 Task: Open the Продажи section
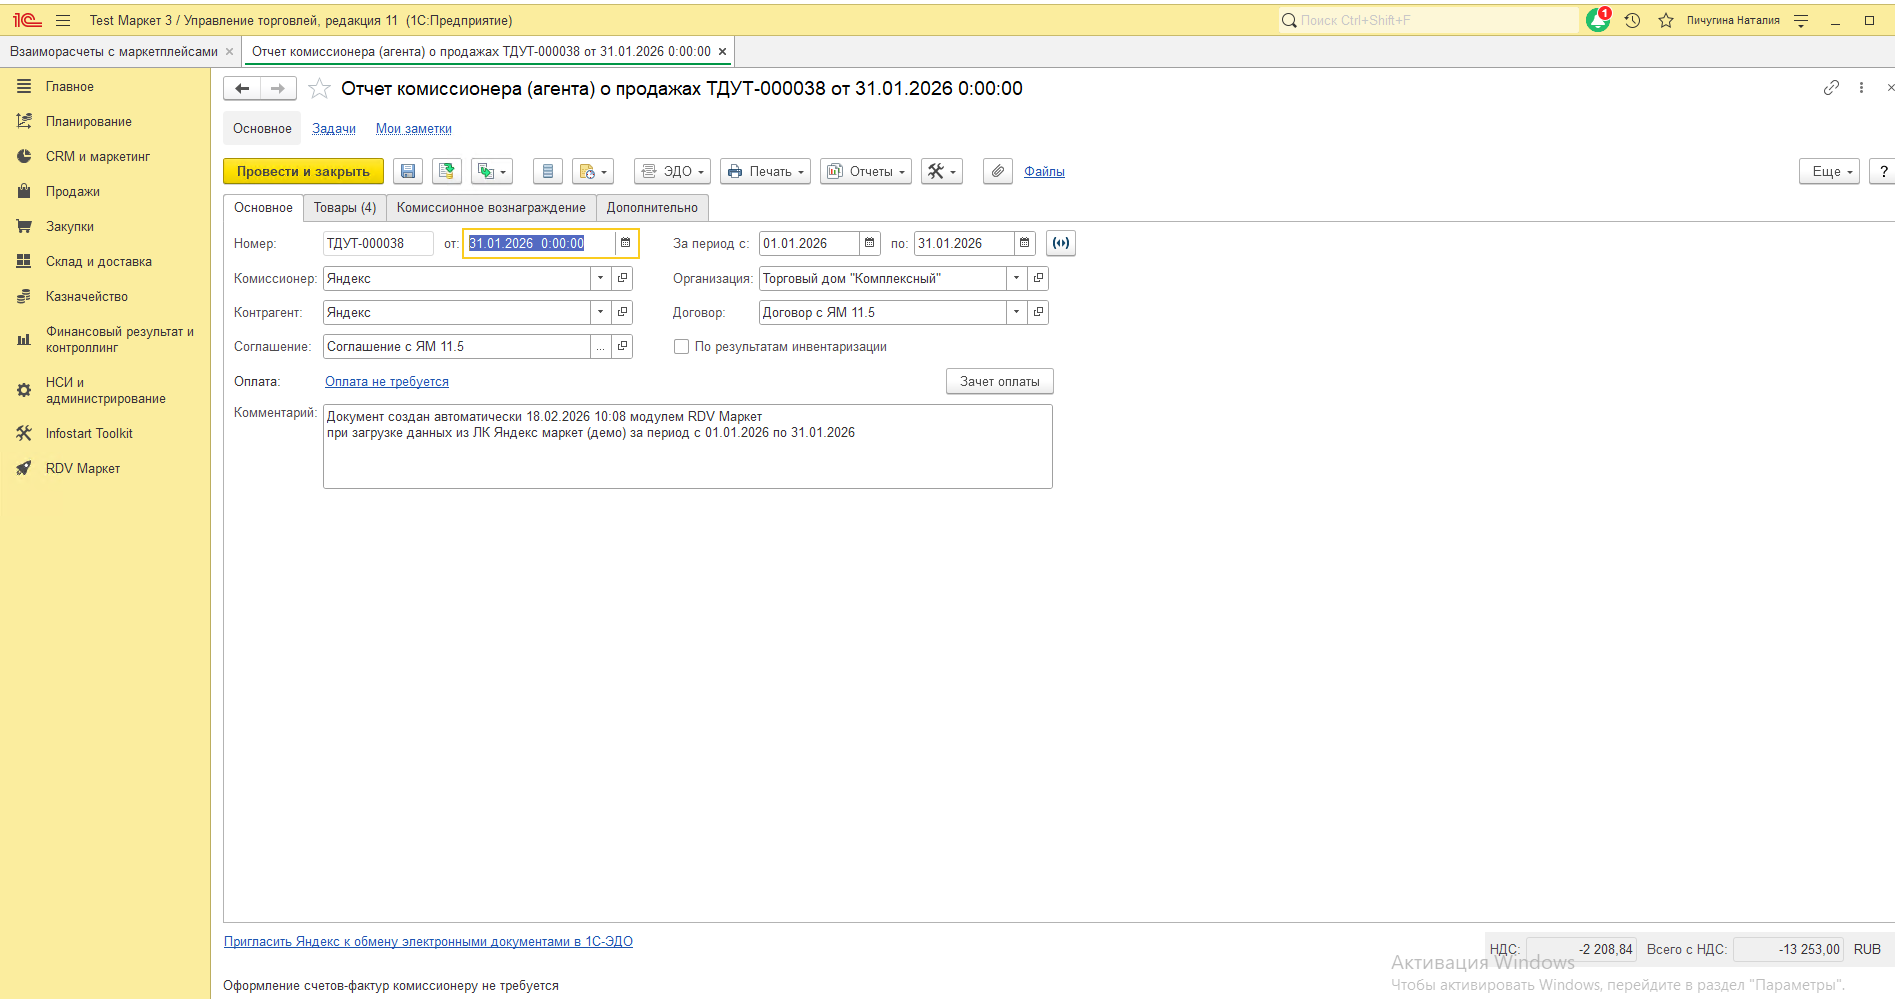[72, 191]
